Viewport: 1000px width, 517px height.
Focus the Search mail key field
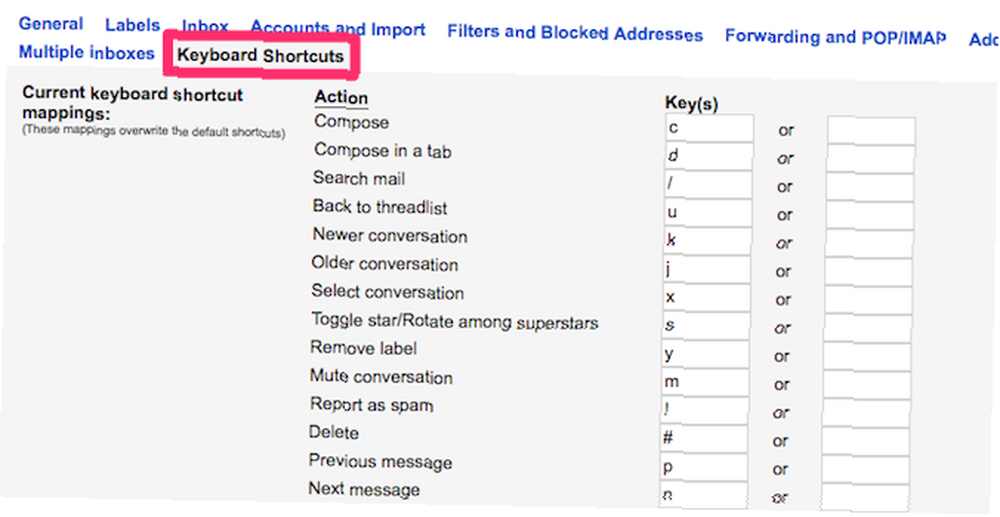708,185
